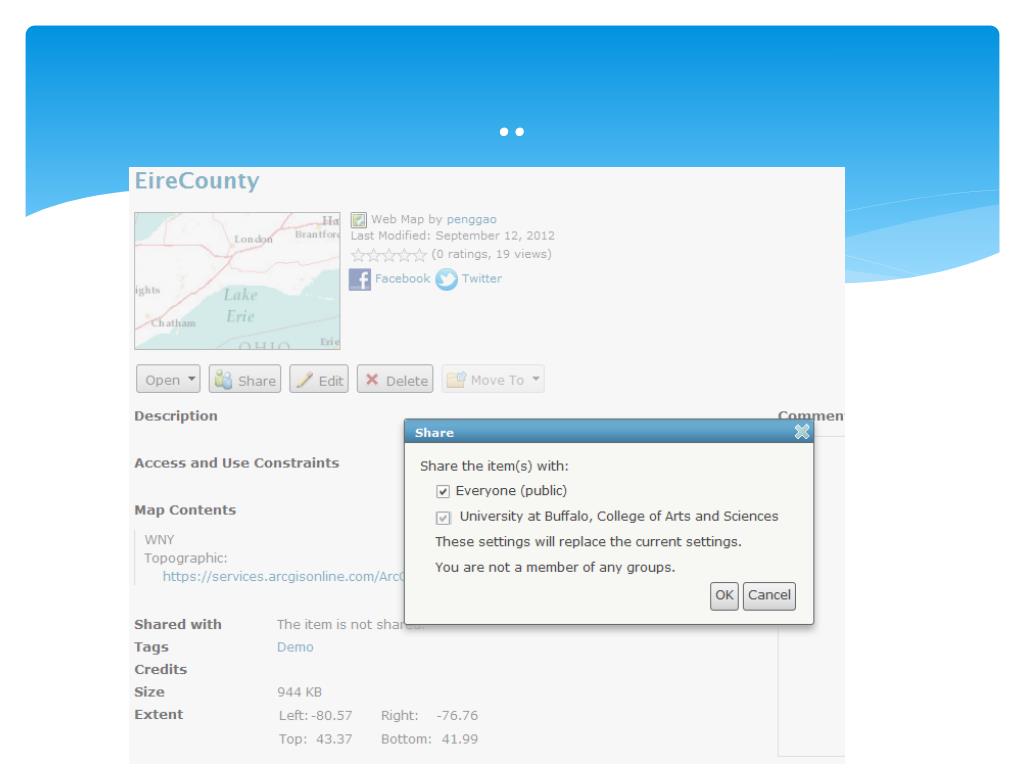Toggle University at Buffalo sharing checkbox
Image resolution: width=1024 pixels, height=768 pixels.
[x=443, y=517]
